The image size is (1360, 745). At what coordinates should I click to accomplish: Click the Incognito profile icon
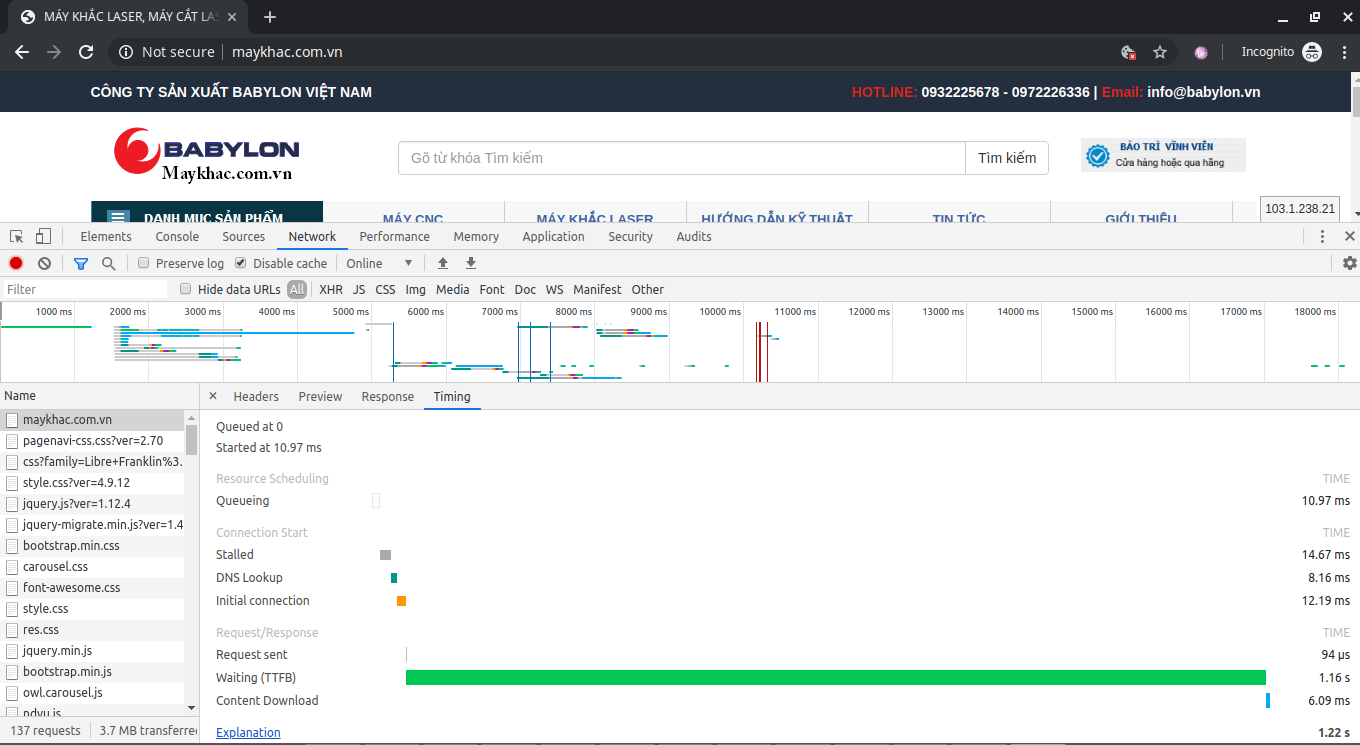[1312, 52]
